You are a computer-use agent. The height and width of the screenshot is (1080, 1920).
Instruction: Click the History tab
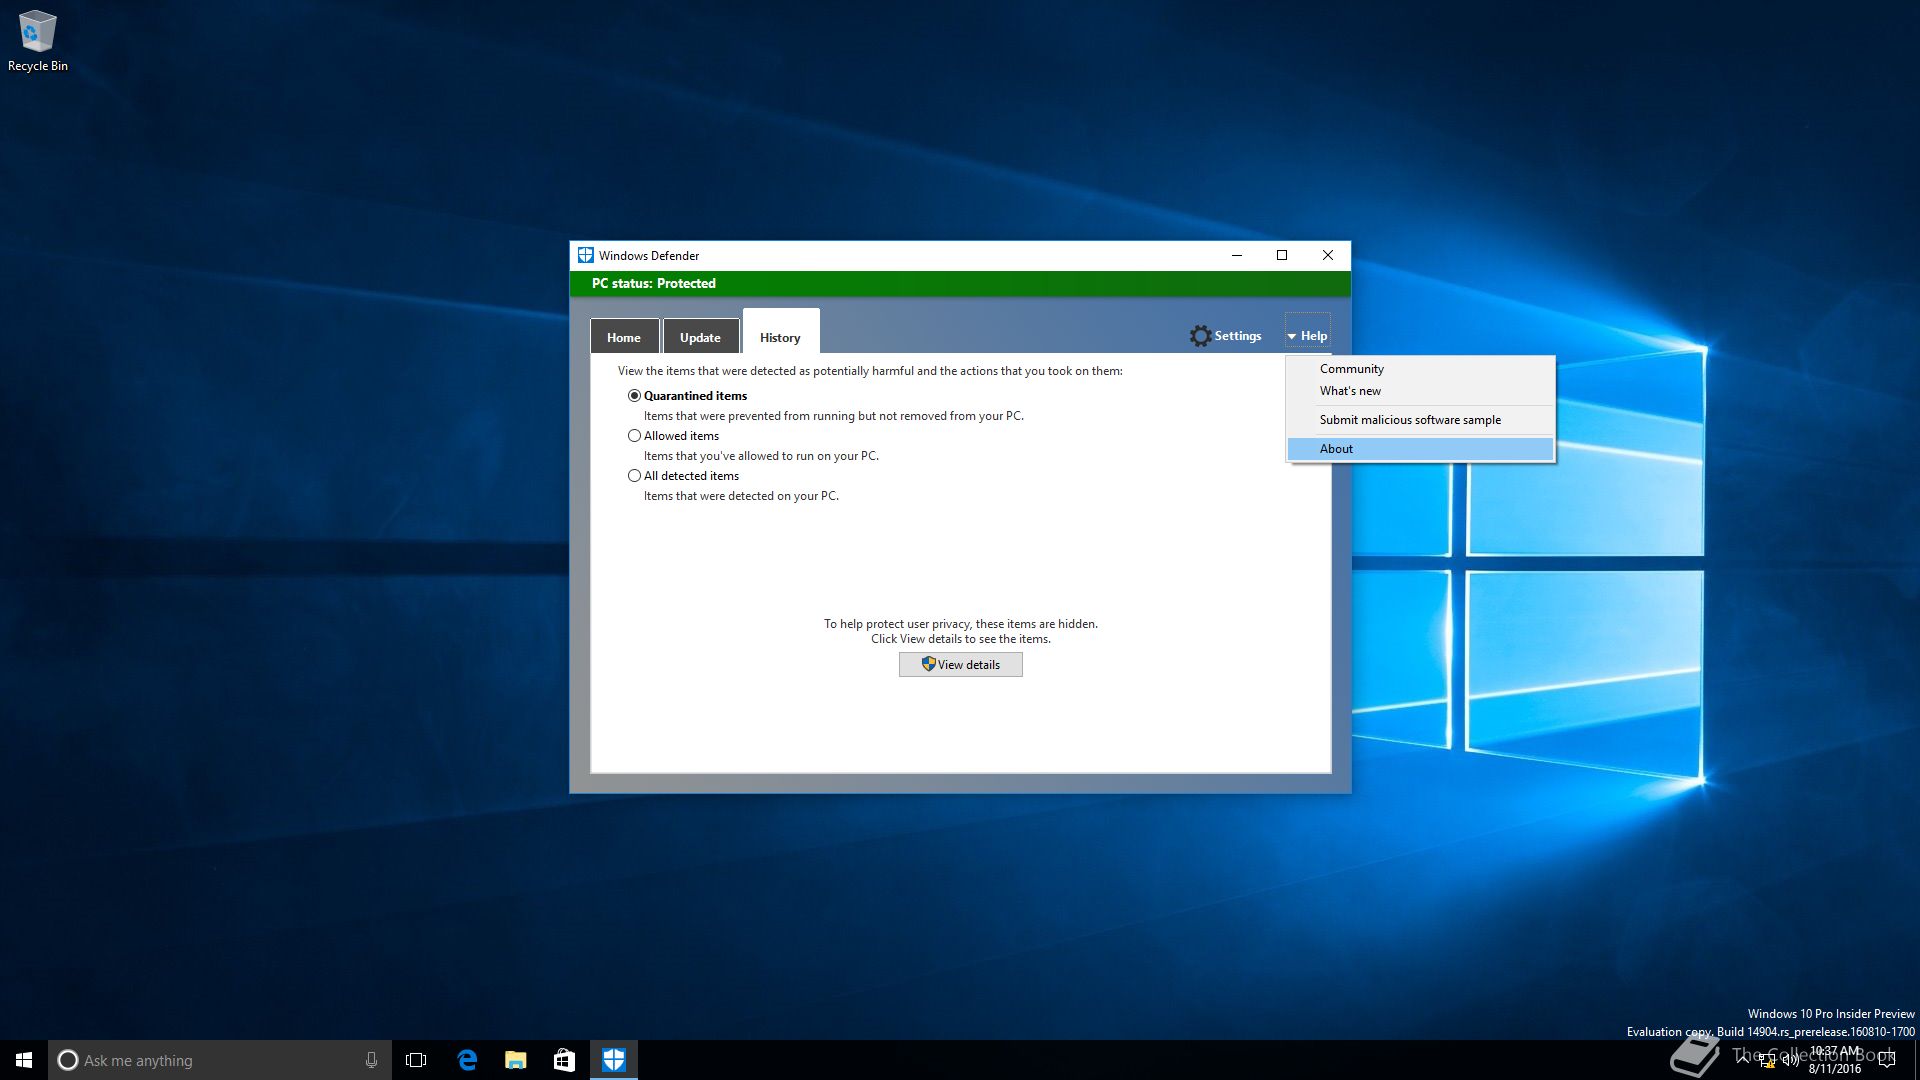780,332
